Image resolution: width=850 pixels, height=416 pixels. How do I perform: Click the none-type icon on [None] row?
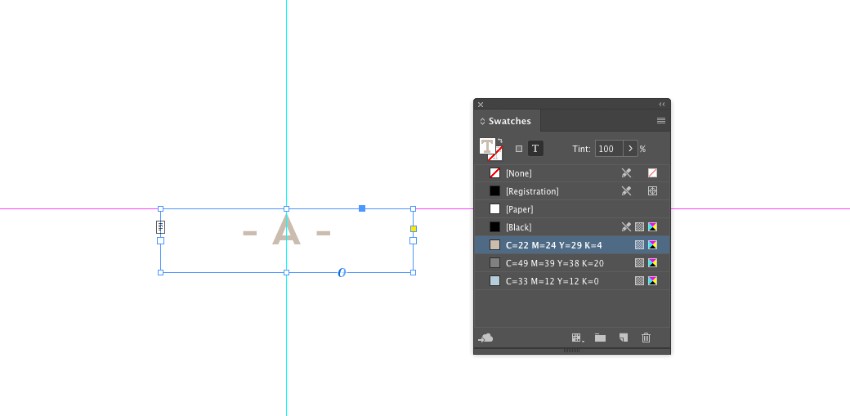652,173
